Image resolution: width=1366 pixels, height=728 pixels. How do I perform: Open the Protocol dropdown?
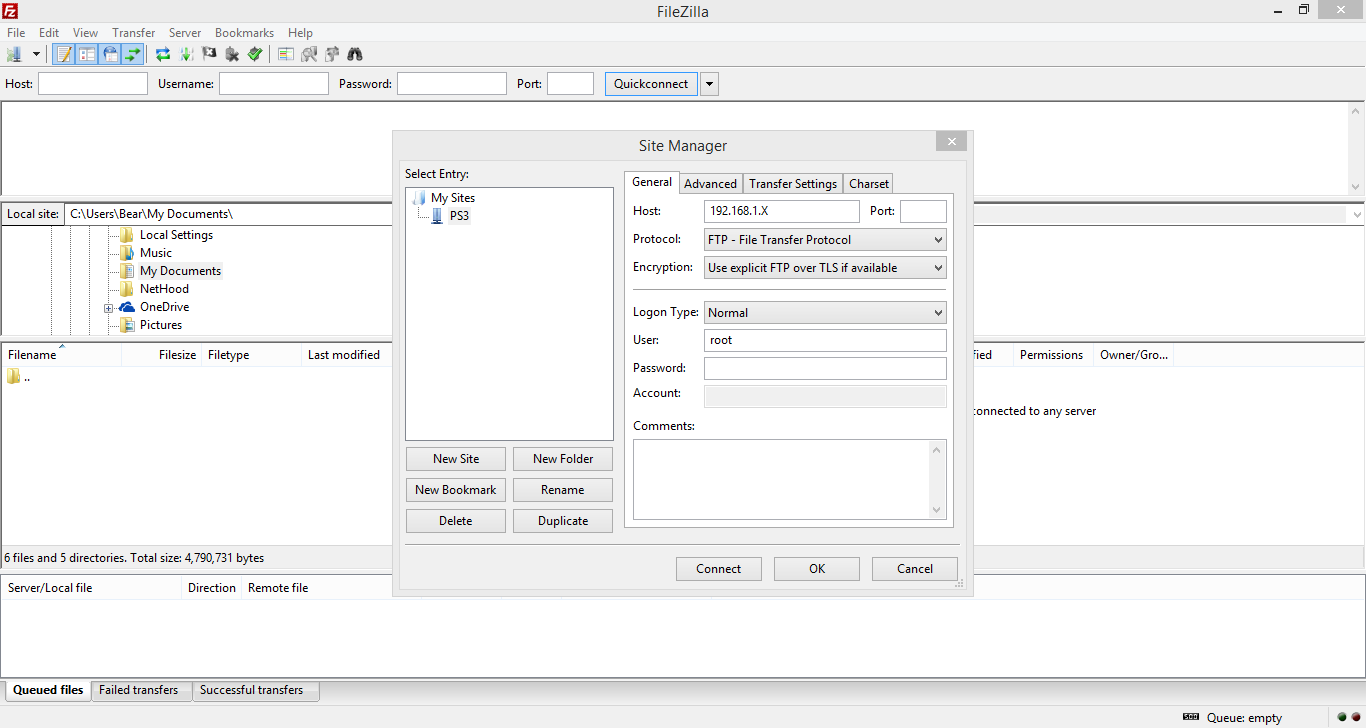pos(825,240)
